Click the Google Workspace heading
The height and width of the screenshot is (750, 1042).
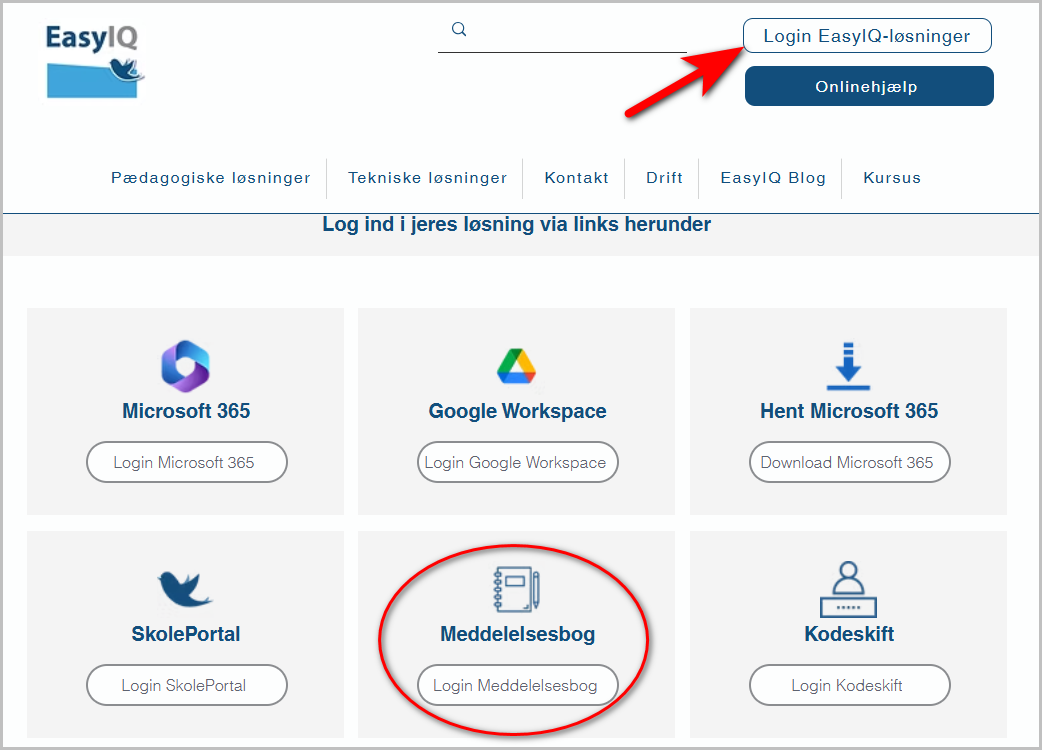coord(518,411)
